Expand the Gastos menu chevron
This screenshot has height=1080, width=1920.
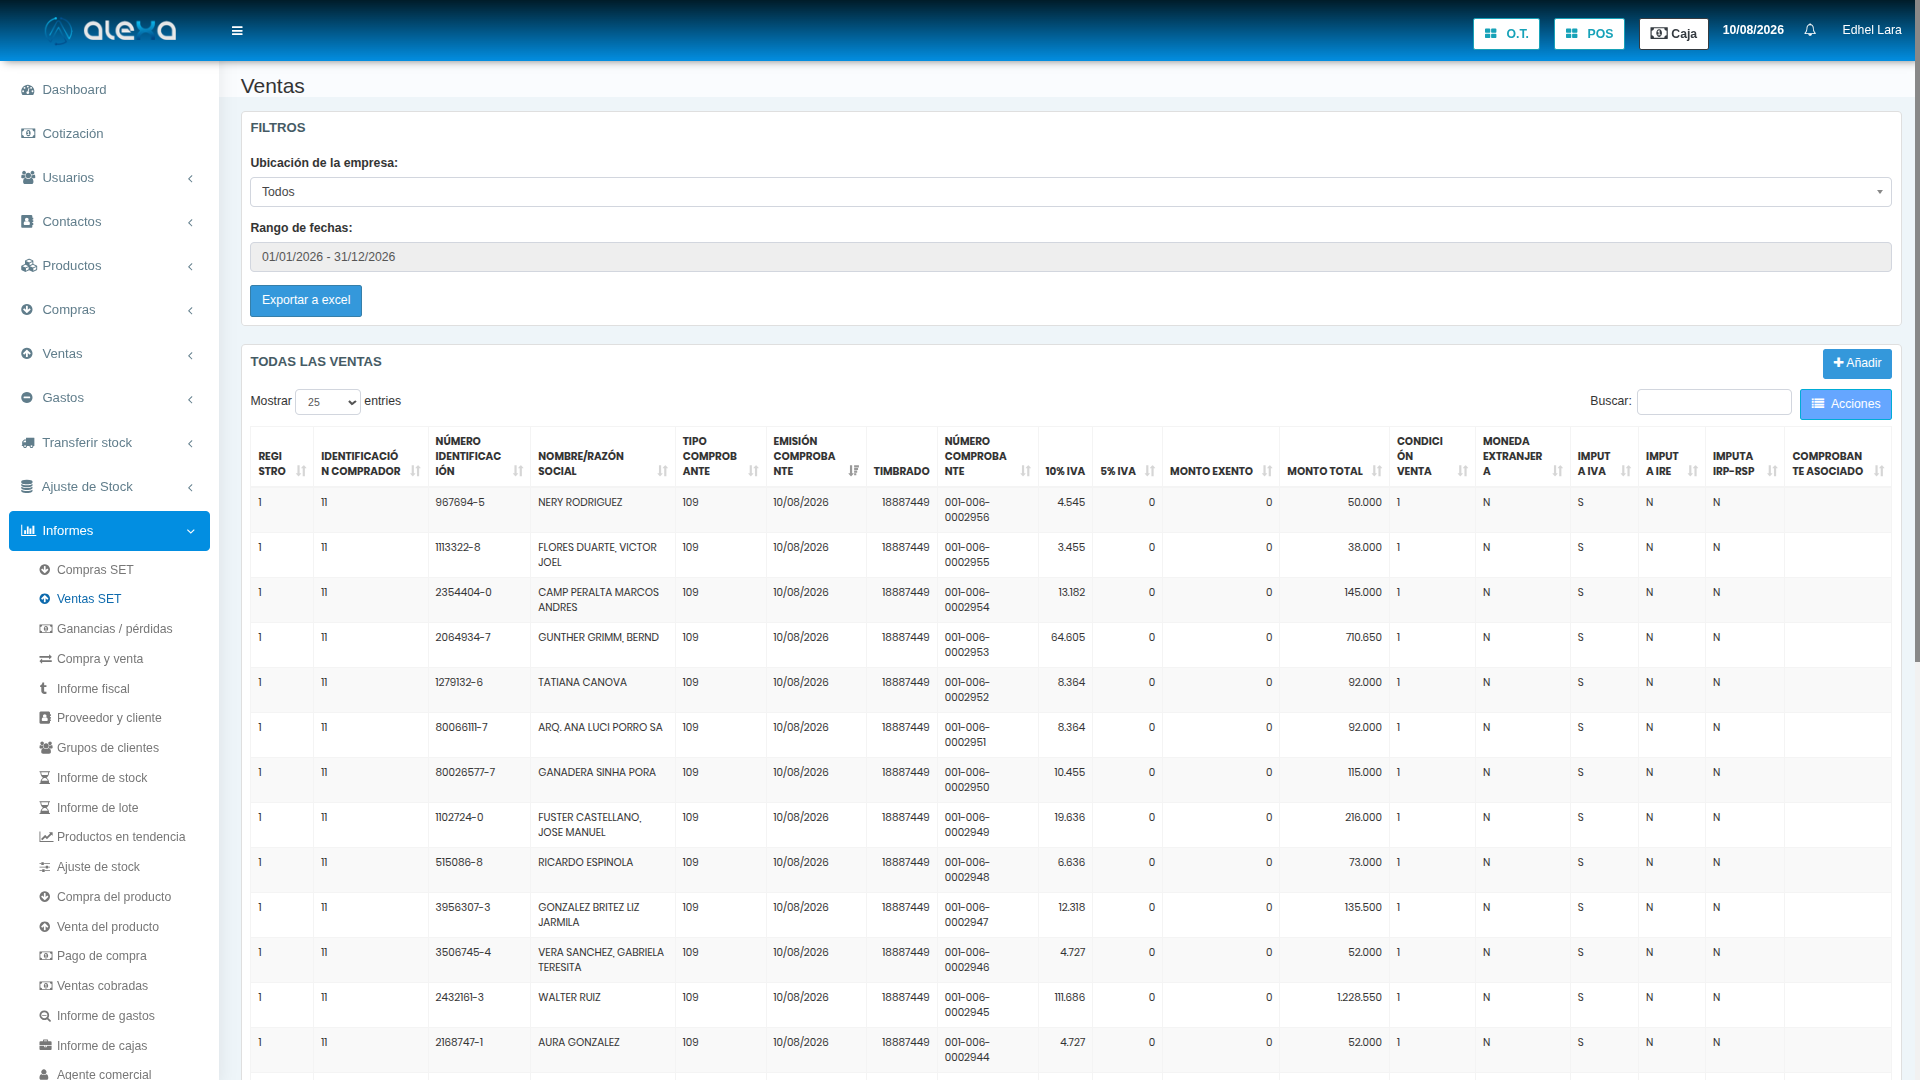pyautogui.click(x=190, y=399)
